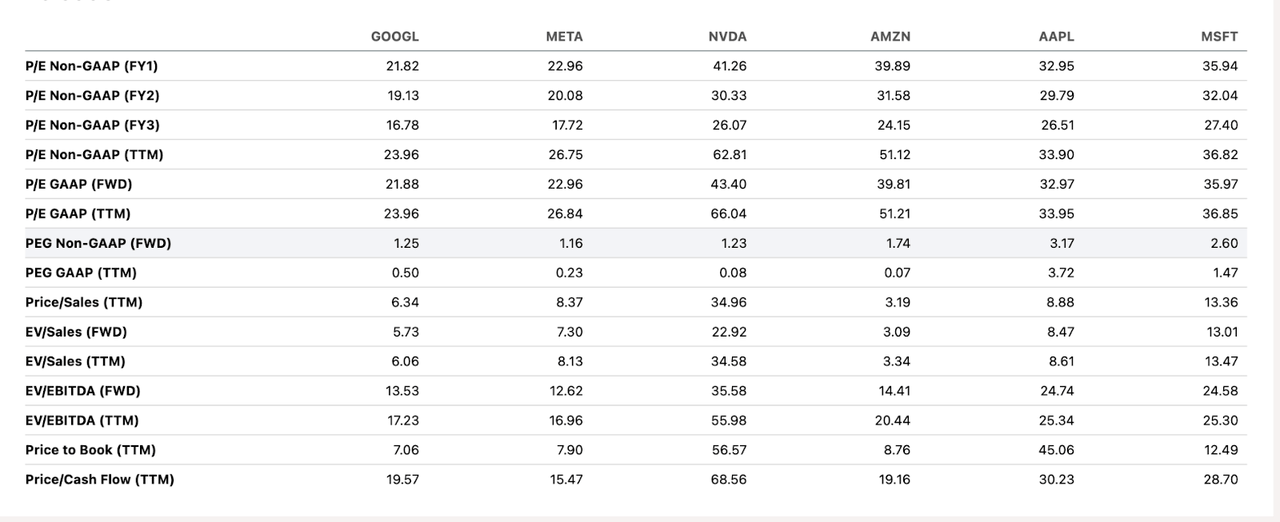Image resolution: width=1280 pixels, height=522 pixels.
Task: Select the MSFT column header
Action: click(x=1219, y=37)
